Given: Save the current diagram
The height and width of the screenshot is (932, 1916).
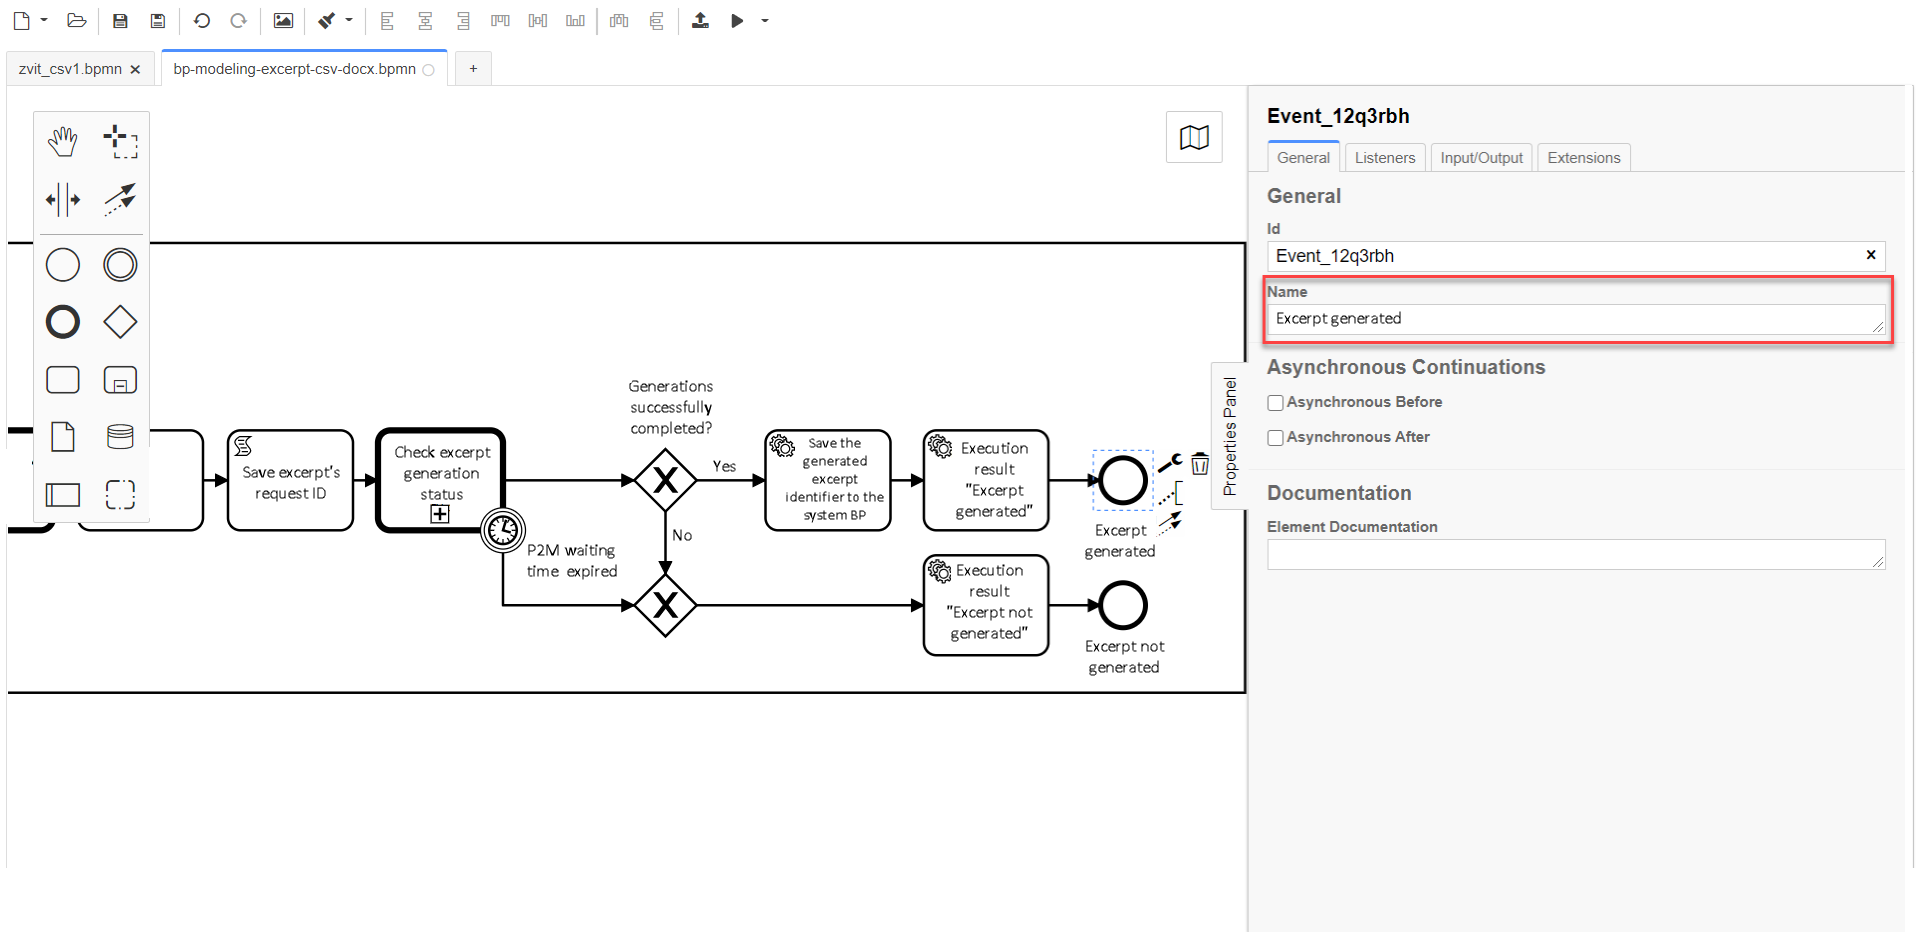Looking at the screenshot, I should [x=120, y=20].
